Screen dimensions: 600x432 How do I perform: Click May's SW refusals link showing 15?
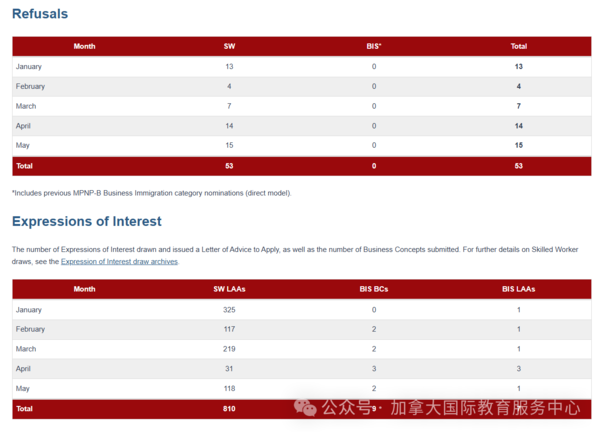[229, 146]
